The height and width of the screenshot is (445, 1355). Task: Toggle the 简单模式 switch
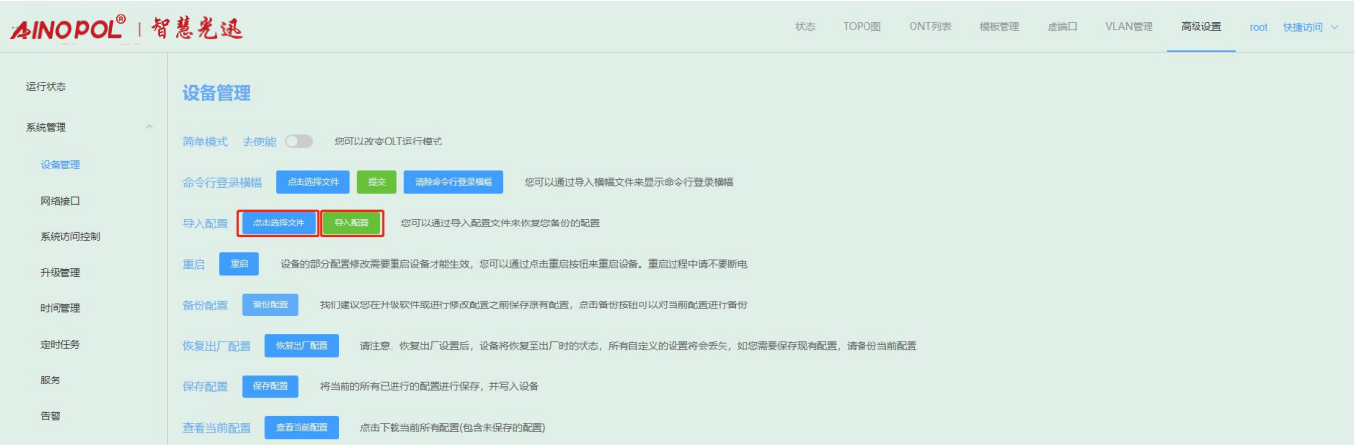pyautogui.click(x=299, y=142)
